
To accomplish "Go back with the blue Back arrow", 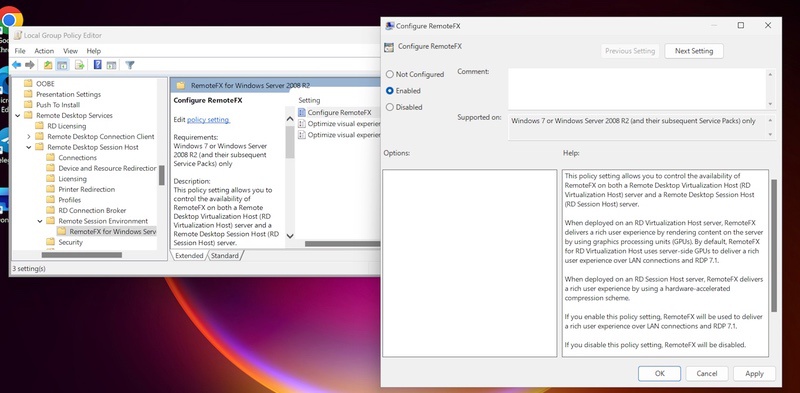I will click(x=17, y=65).
